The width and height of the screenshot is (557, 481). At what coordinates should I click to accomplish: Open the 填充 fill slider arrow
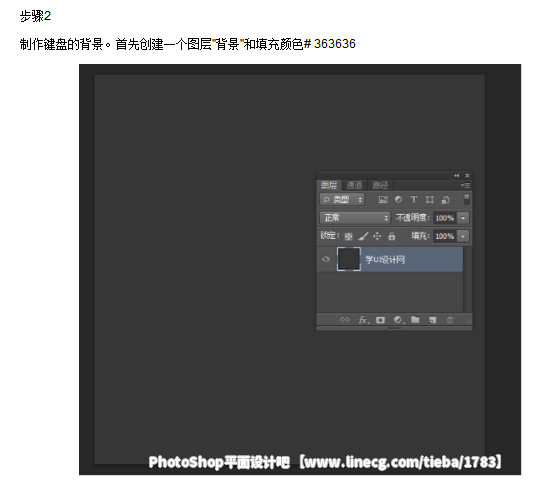pyautogui.click(x=463, y=236)
